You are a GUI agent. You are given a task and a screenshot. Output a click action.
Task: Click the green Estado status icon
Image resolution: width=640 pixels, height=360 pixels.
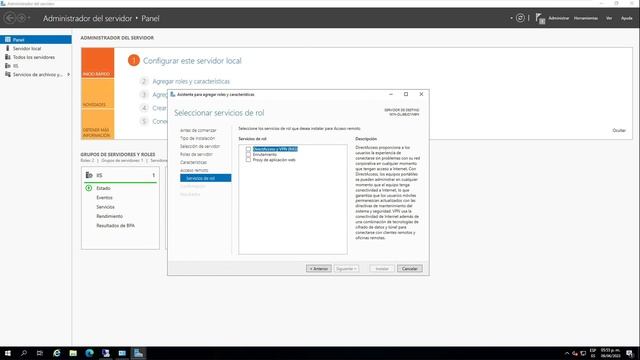point(89,188)
